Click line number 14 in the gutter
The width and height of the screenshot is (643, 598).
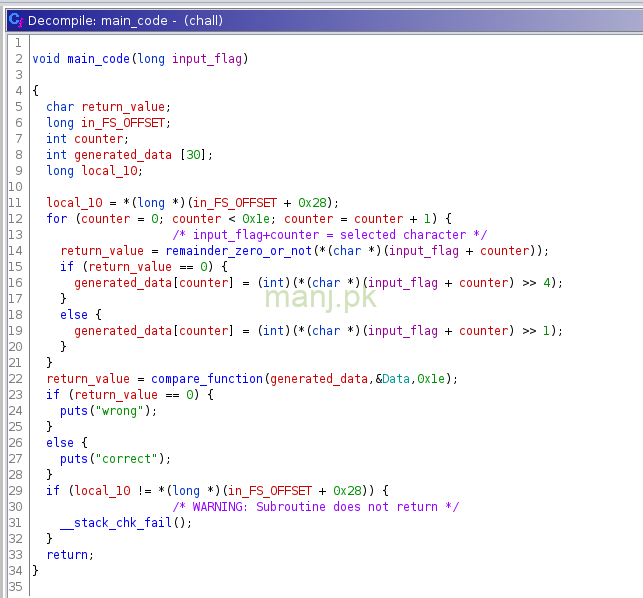coord(17,251)
